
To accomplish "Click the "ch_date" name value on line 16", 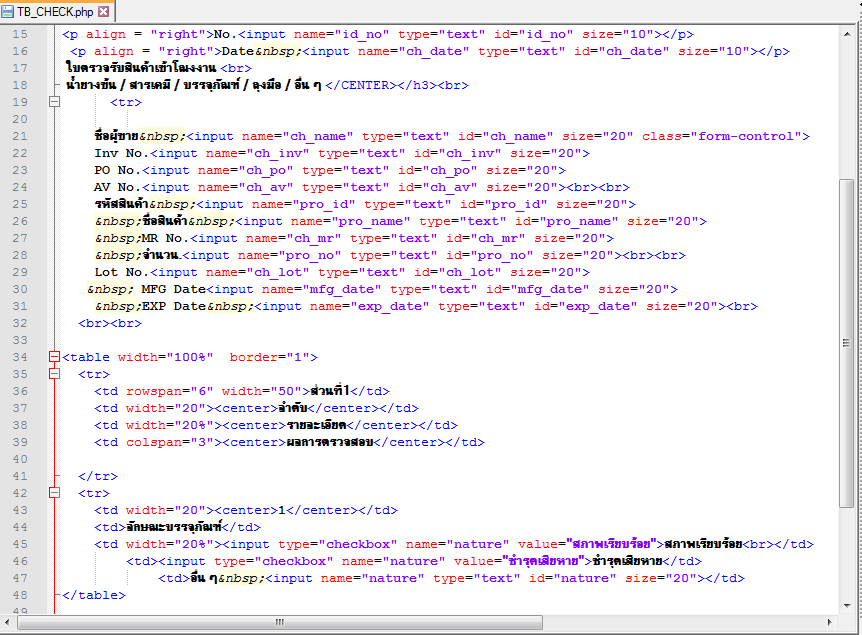I will tap(434, 51).
